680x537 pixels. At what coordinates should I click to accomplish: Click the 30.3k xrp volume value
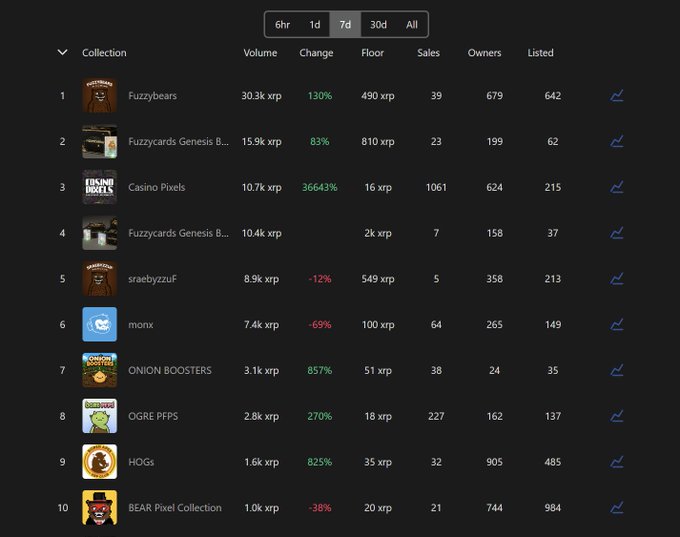(262, 96)
